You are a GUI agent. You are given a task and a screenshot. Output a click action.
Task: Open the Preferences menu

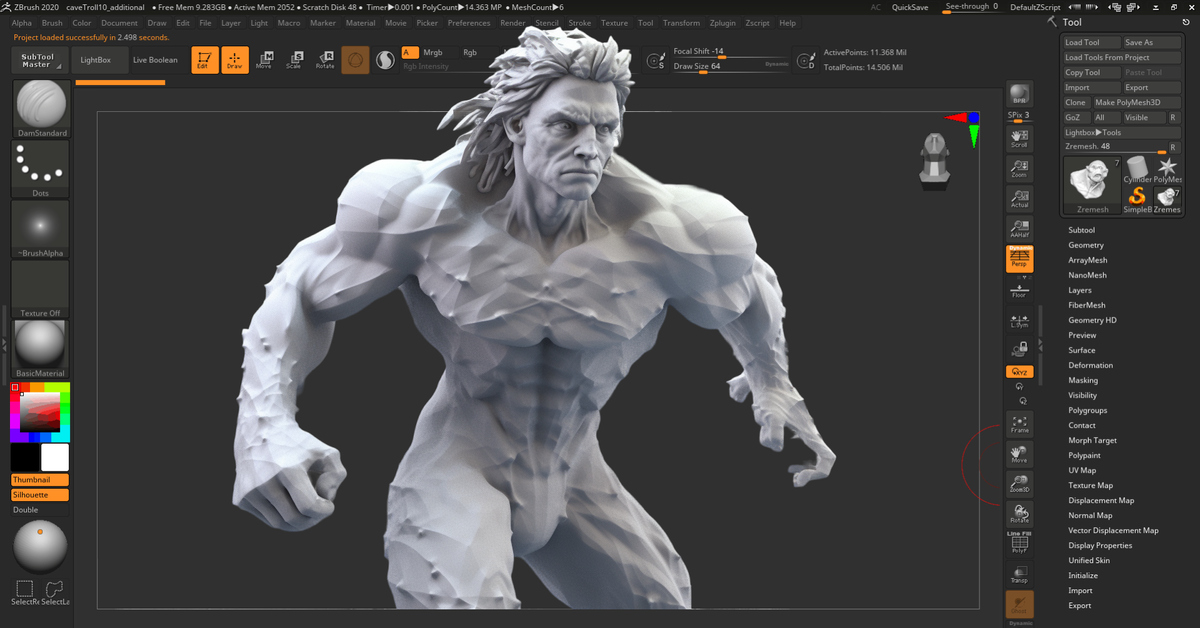pos(468,22)
